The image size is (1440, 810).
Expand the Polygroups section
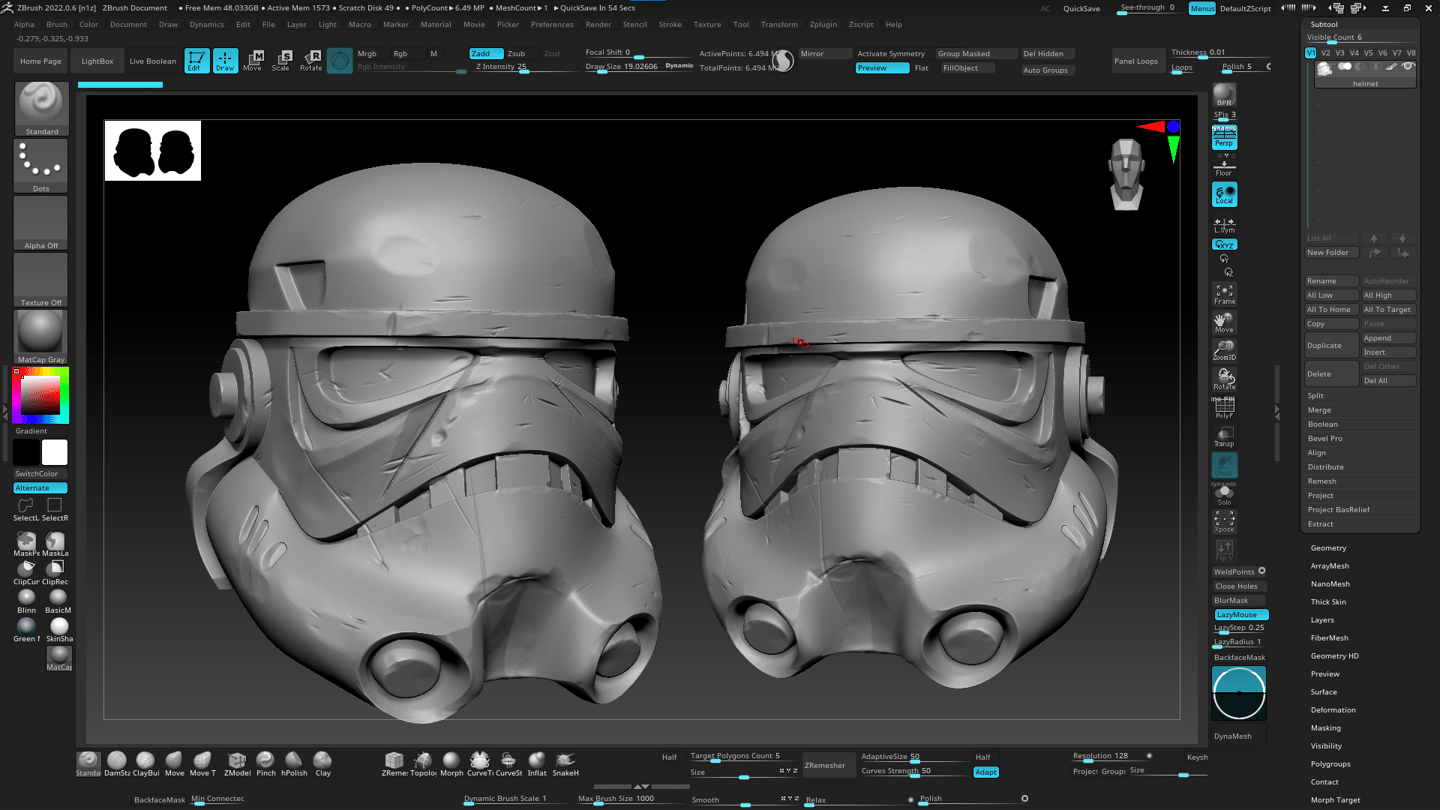point(1330,764)
